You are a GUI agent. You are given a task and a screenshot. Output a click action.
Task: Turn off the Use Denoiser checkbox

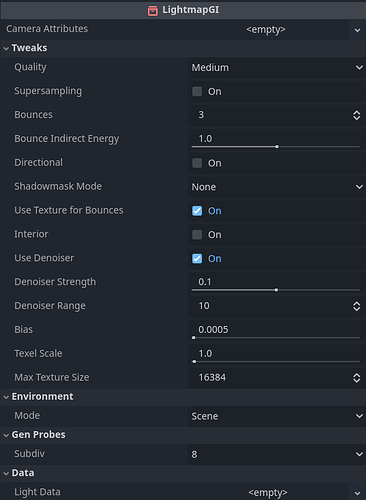click(x=197, y=258)
